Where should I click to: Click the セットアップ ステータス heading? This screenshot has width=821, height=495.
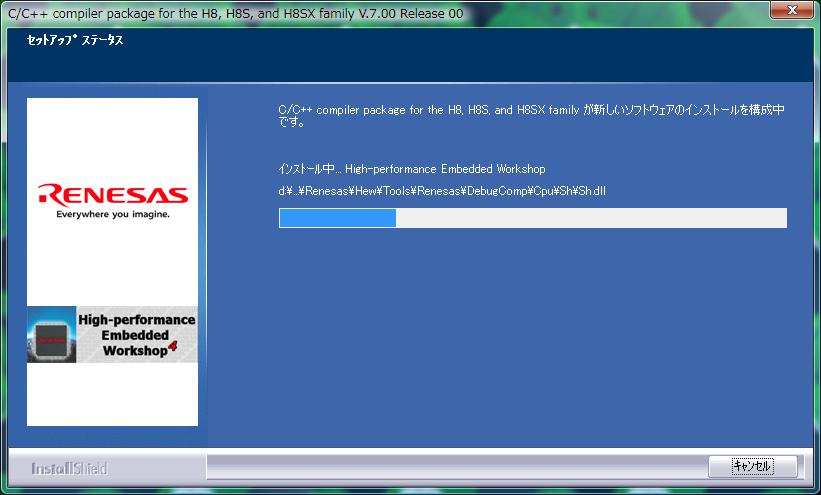[x=74, y=42]
